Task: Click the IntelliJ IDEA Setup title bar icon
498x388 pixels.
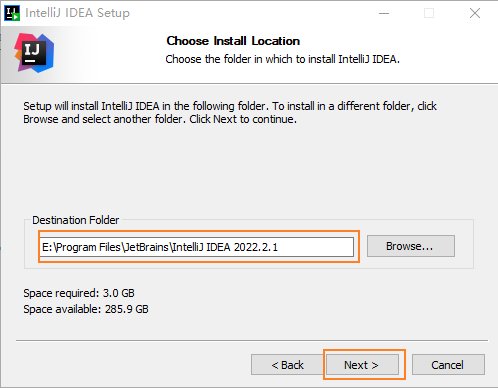Action: (x=12, y=13)
